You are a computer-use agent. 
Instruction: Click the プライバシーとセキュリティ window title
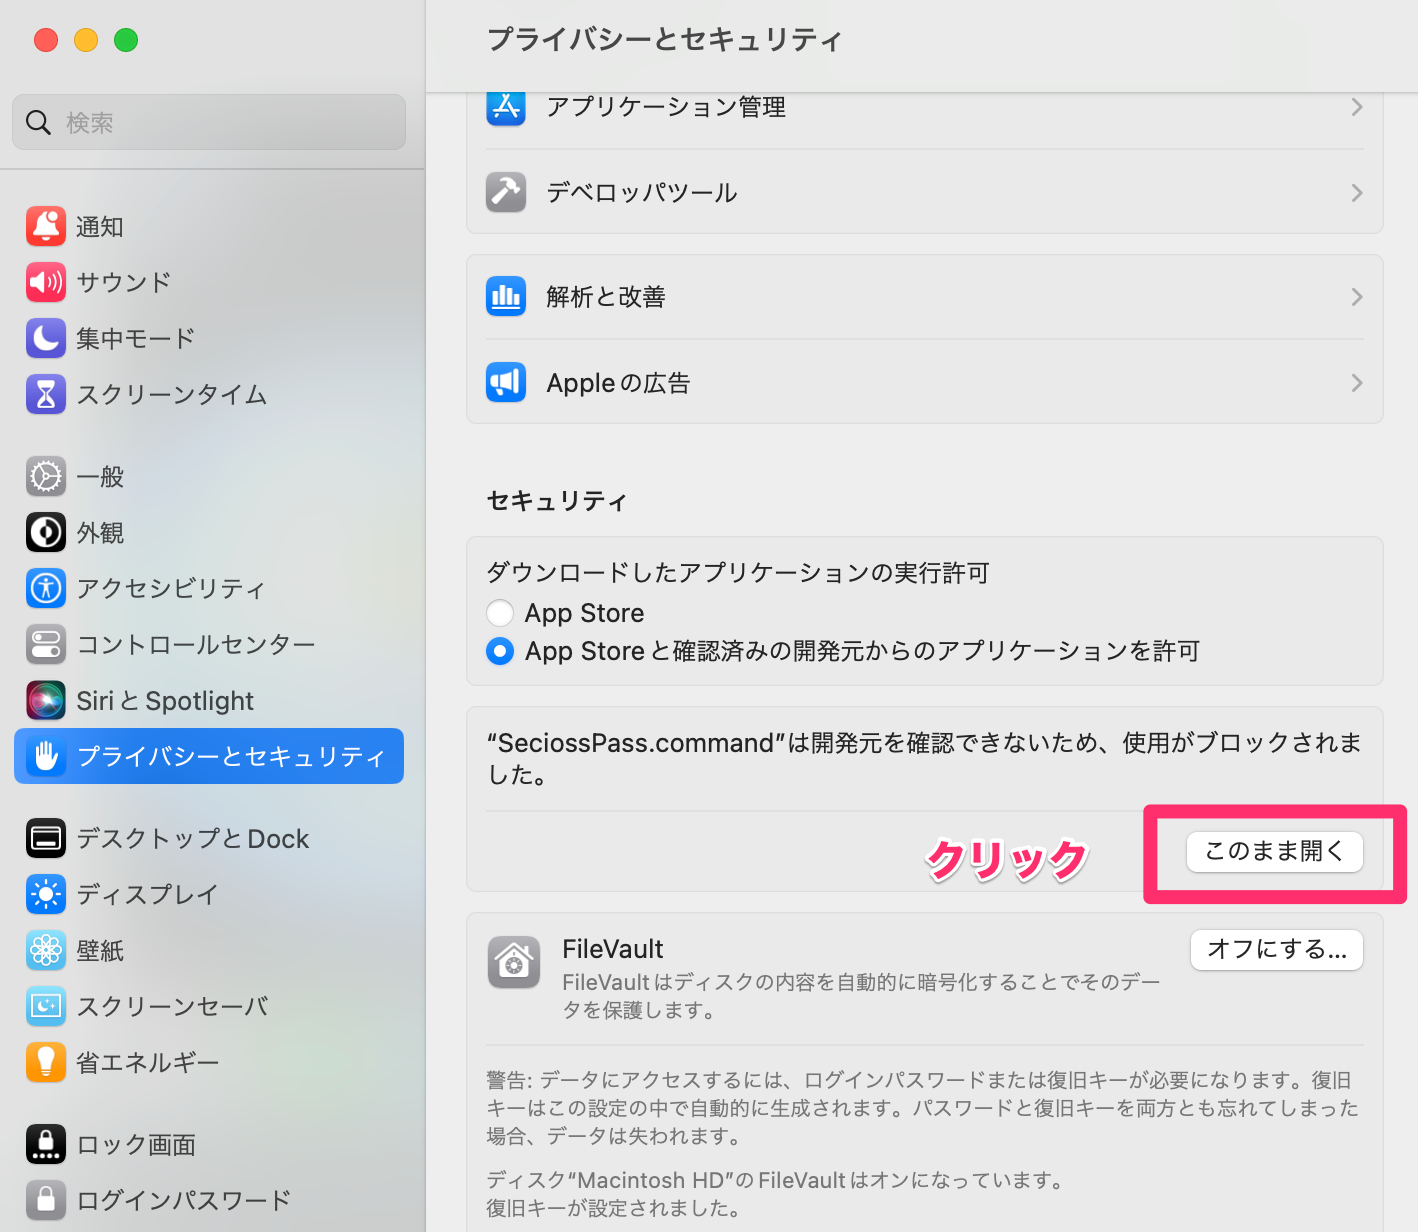664,40
